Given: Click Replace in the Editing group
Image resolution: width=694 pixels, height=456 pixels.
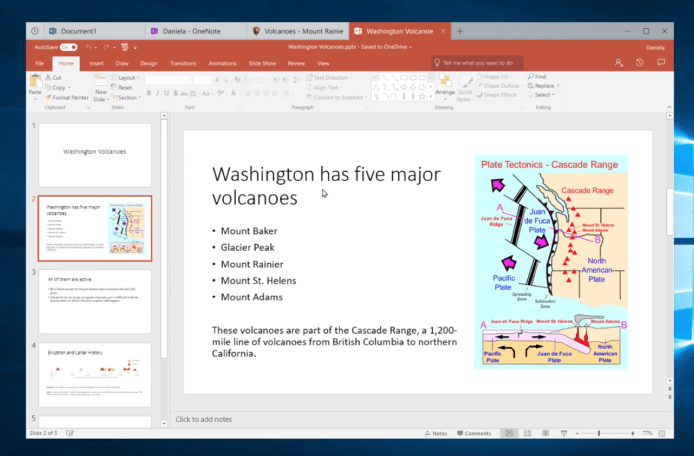Looking at the screenshot, I should pos(544,85).
